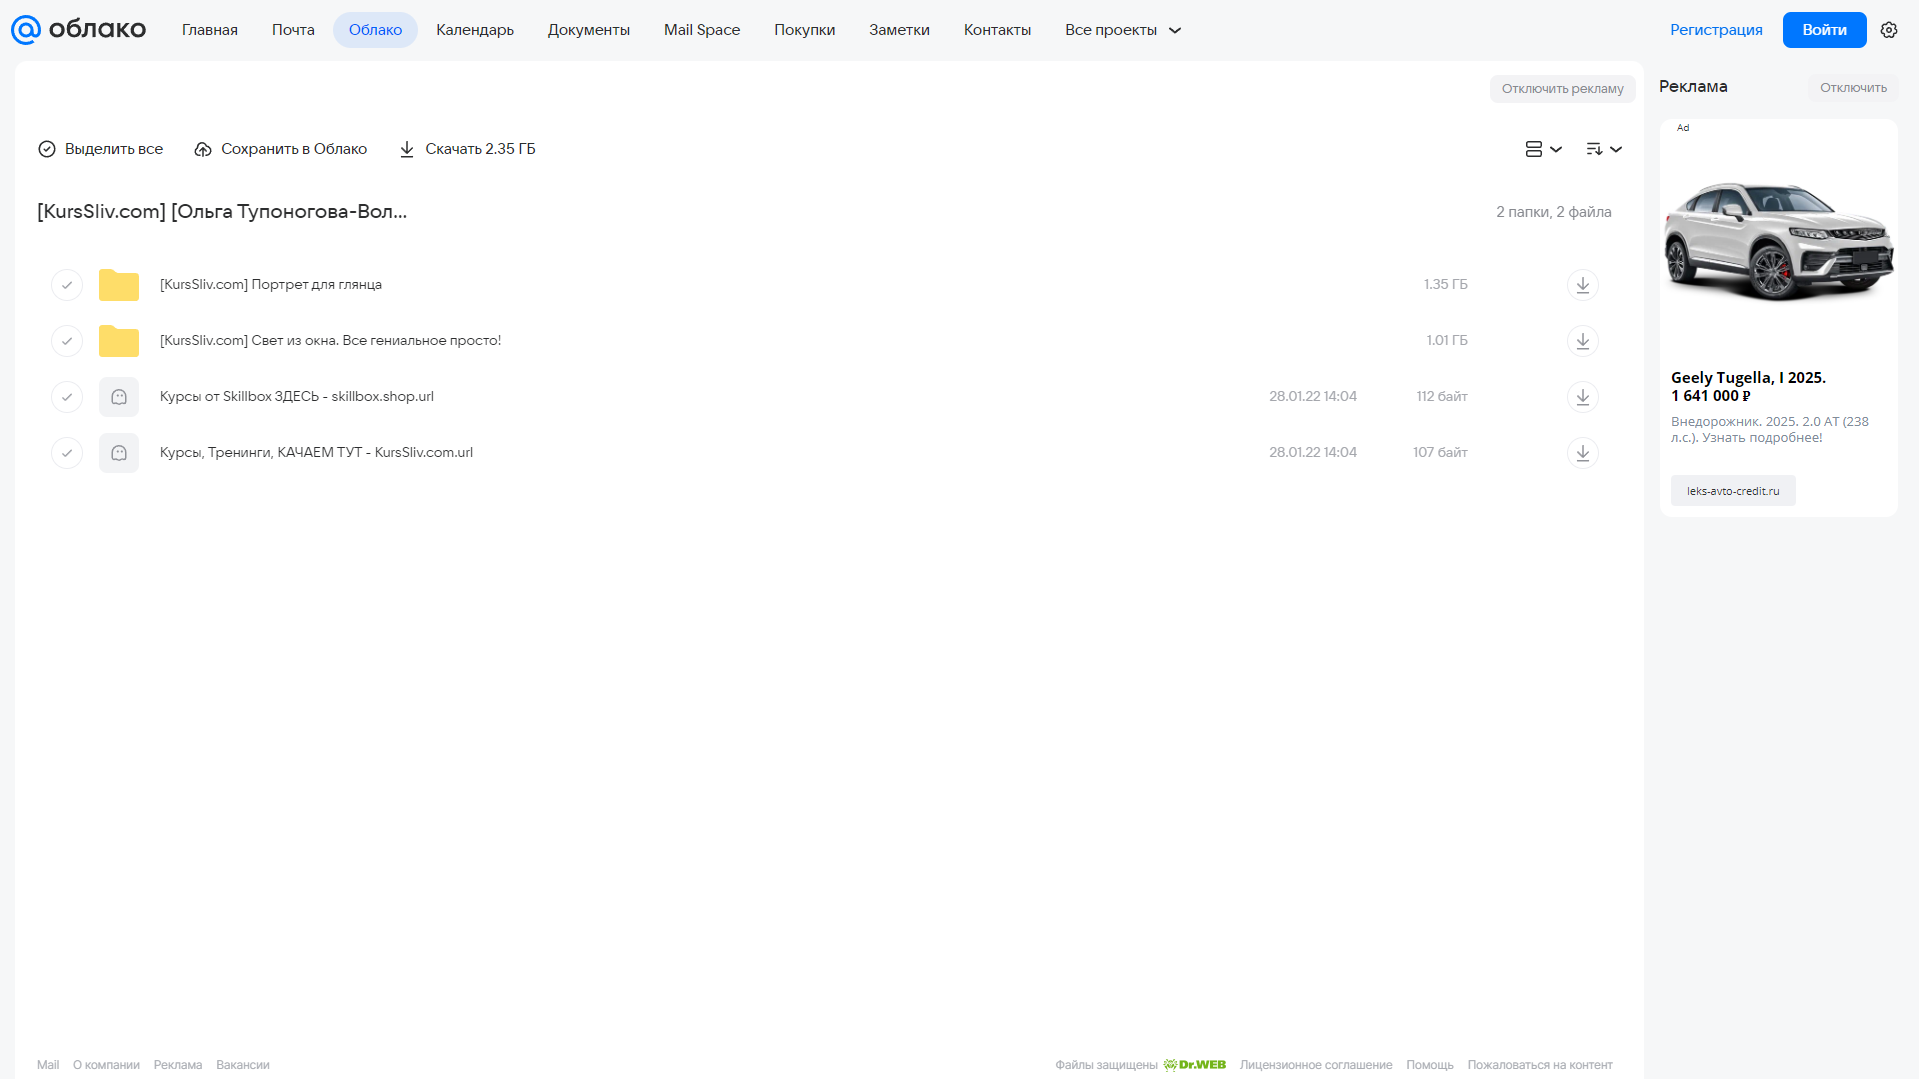
Task: Click the Облако logo icon
Action: point(26,30)
